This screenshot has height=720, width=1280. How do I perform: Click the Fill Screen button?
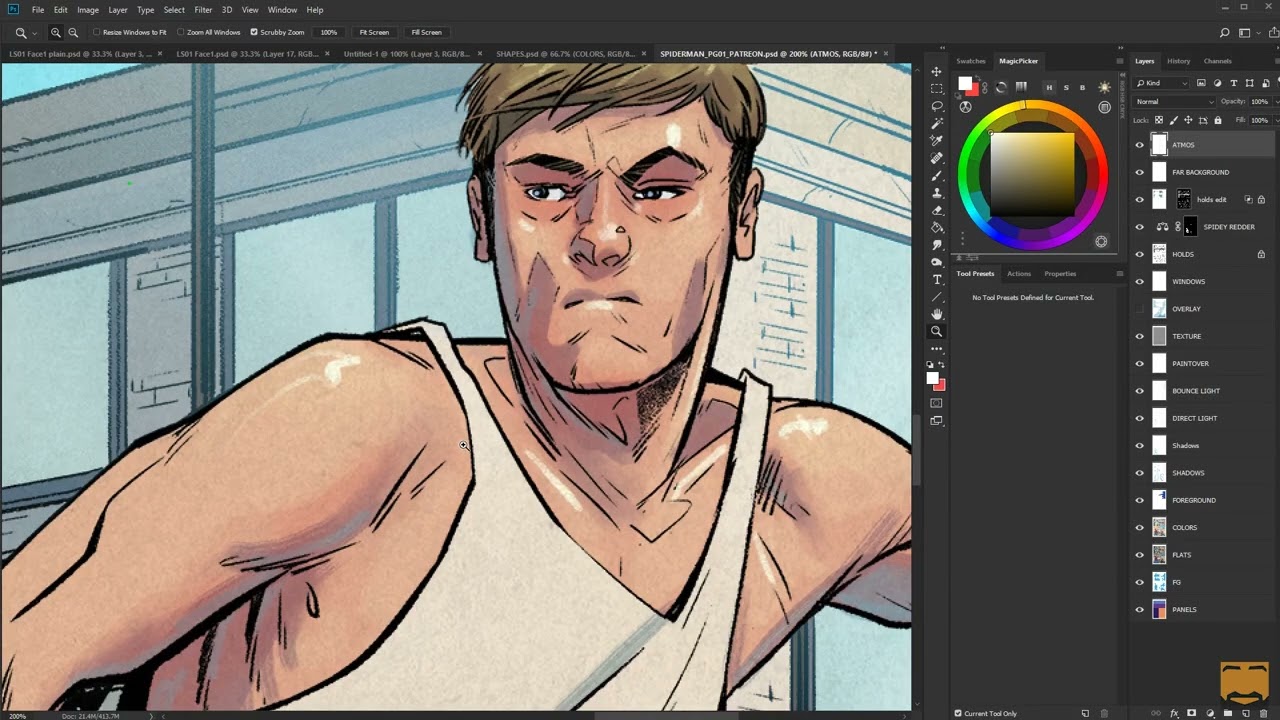[426, 32]
